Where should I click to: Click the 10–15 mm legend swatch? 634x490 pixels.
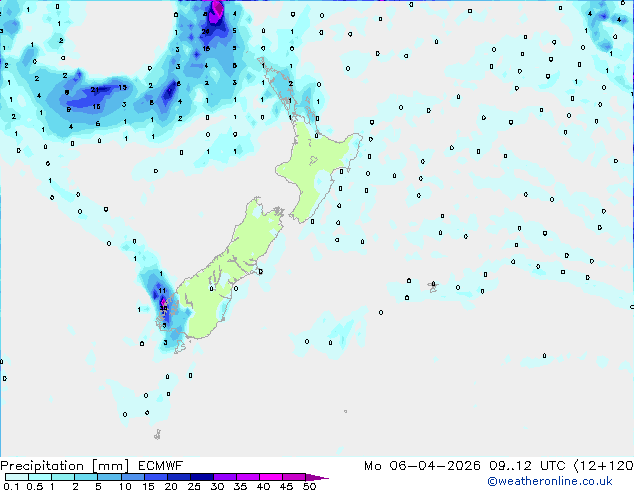click(x=132, y=477)
